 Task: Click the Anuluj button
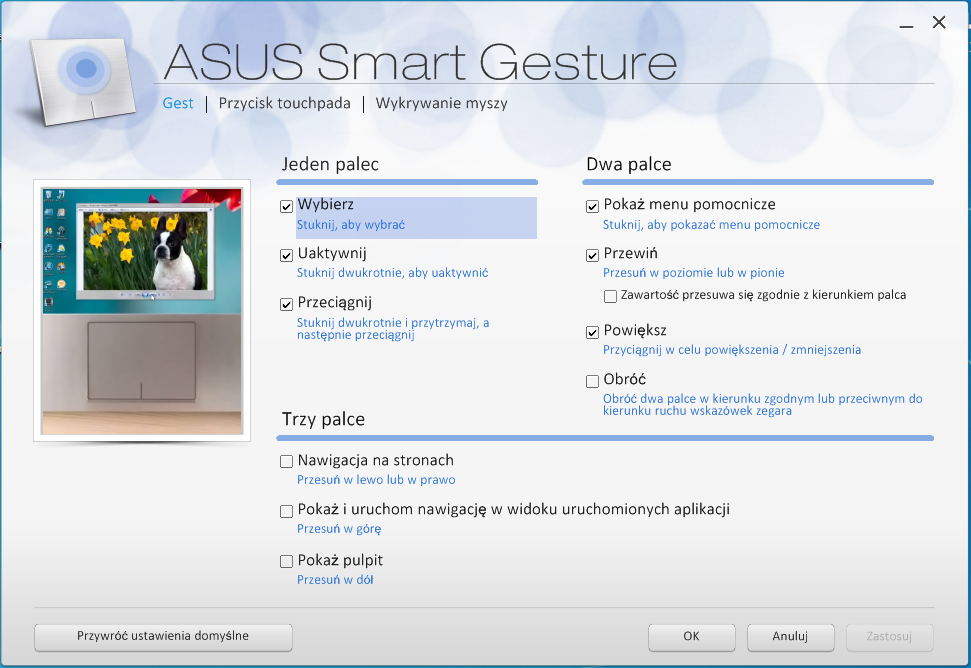tap(790, 637)
